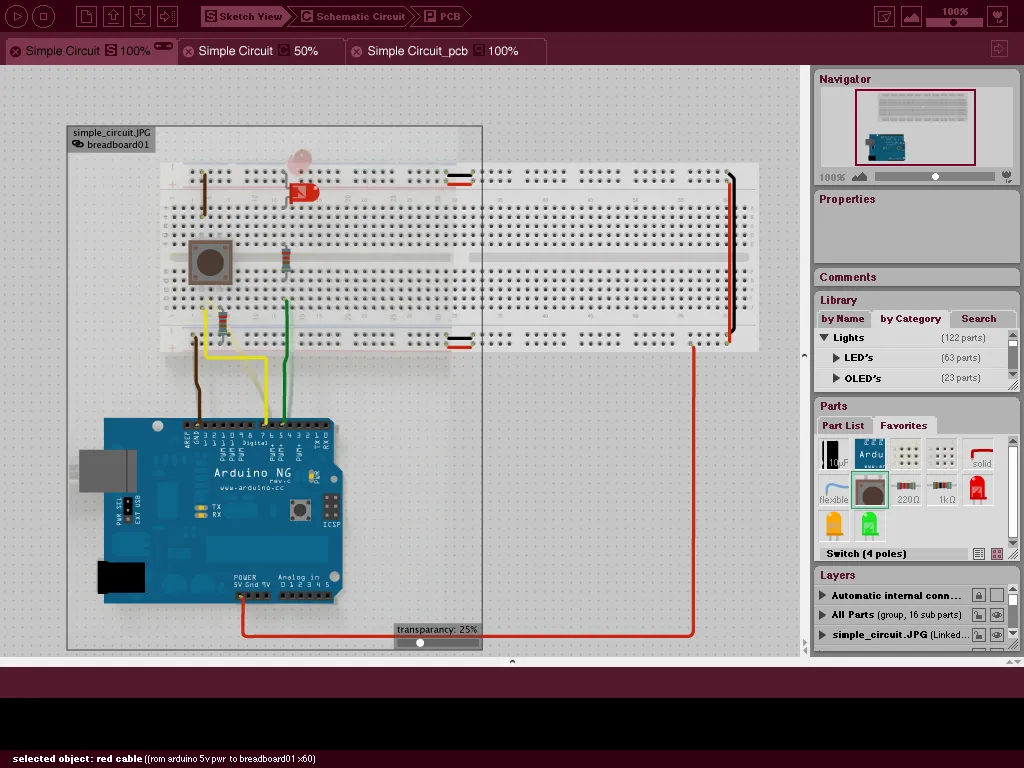Click the flower icon in the top-right toolbar
1024x768 pixels.
pyautogui.click(x=998, y=16)
